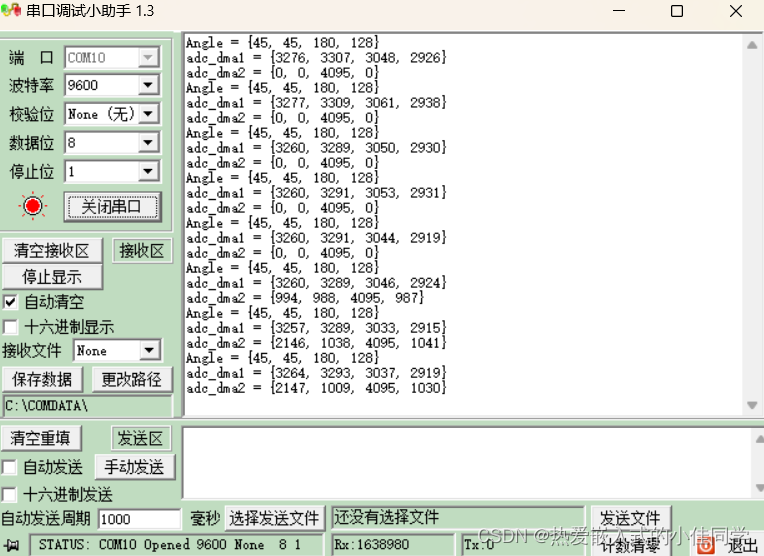Click 保存数据 button

pos(42,379)
